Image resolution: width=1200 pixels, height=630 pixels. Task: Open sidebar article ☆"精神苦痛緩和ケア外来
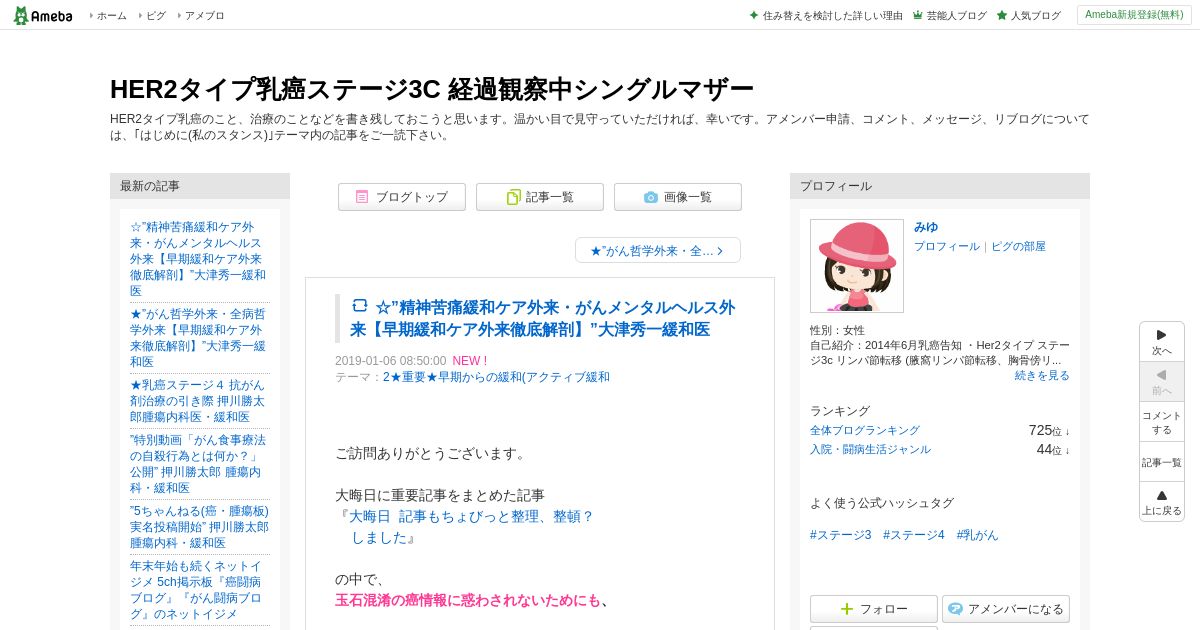pos(198,259)
